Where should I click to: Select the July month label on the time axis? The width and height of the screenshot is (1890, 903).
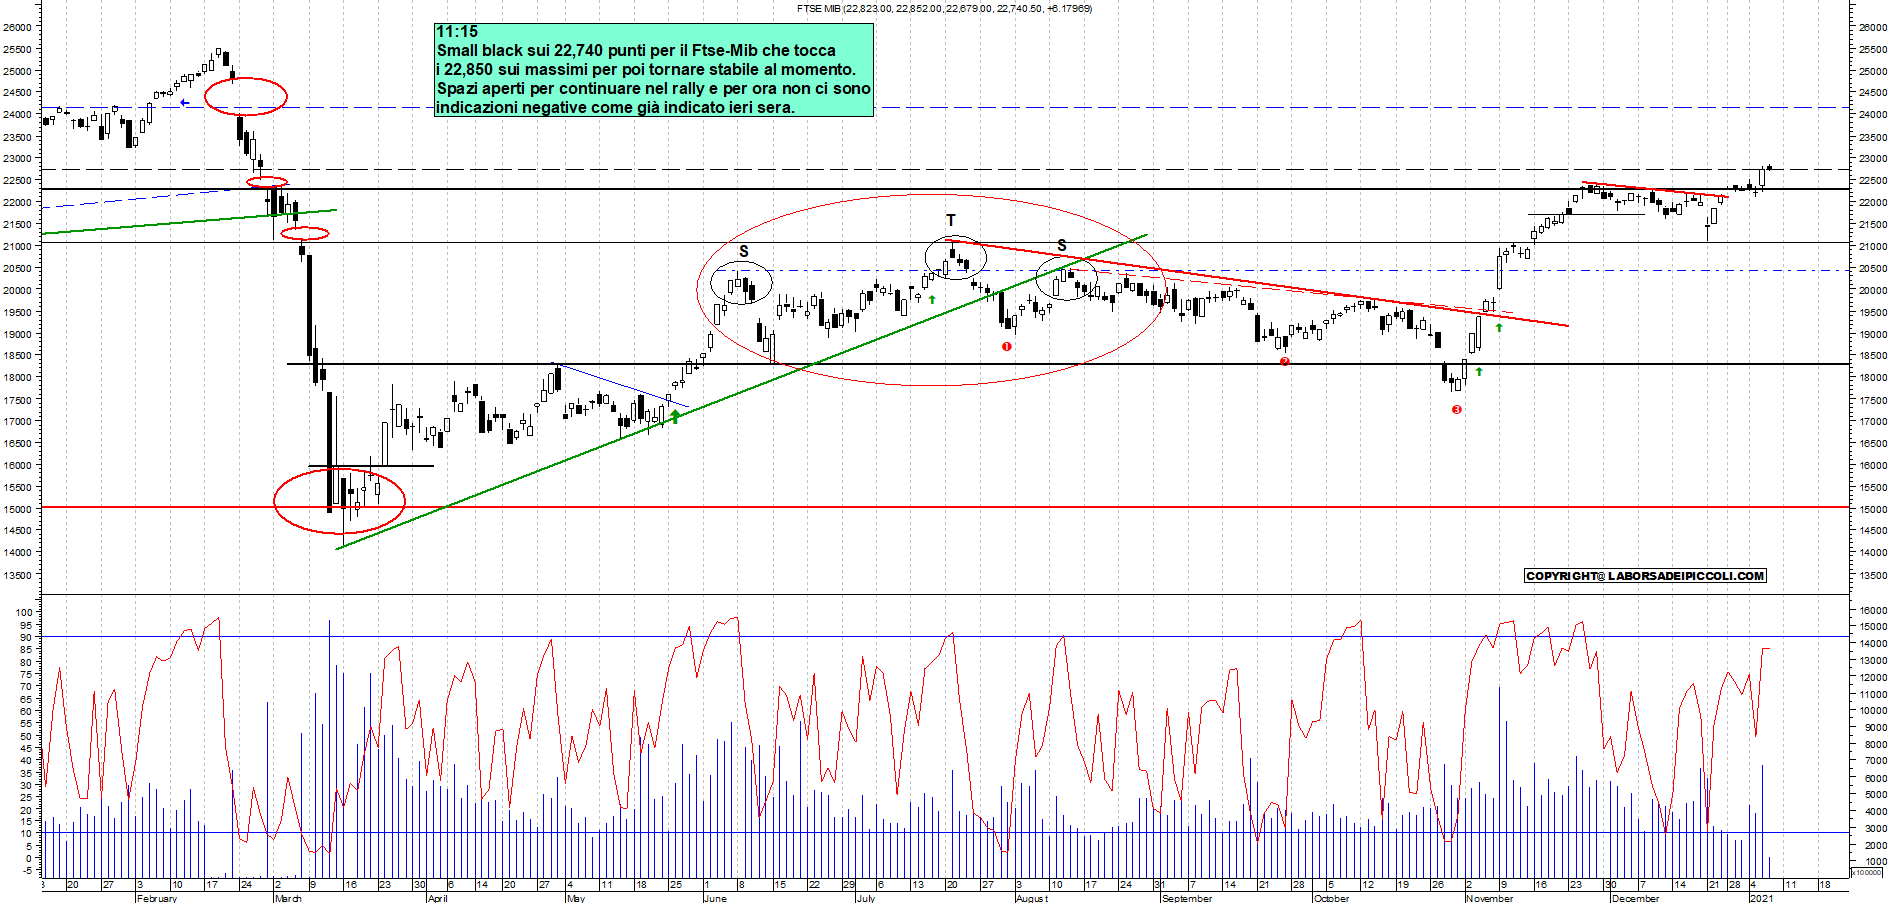[865, 898]
